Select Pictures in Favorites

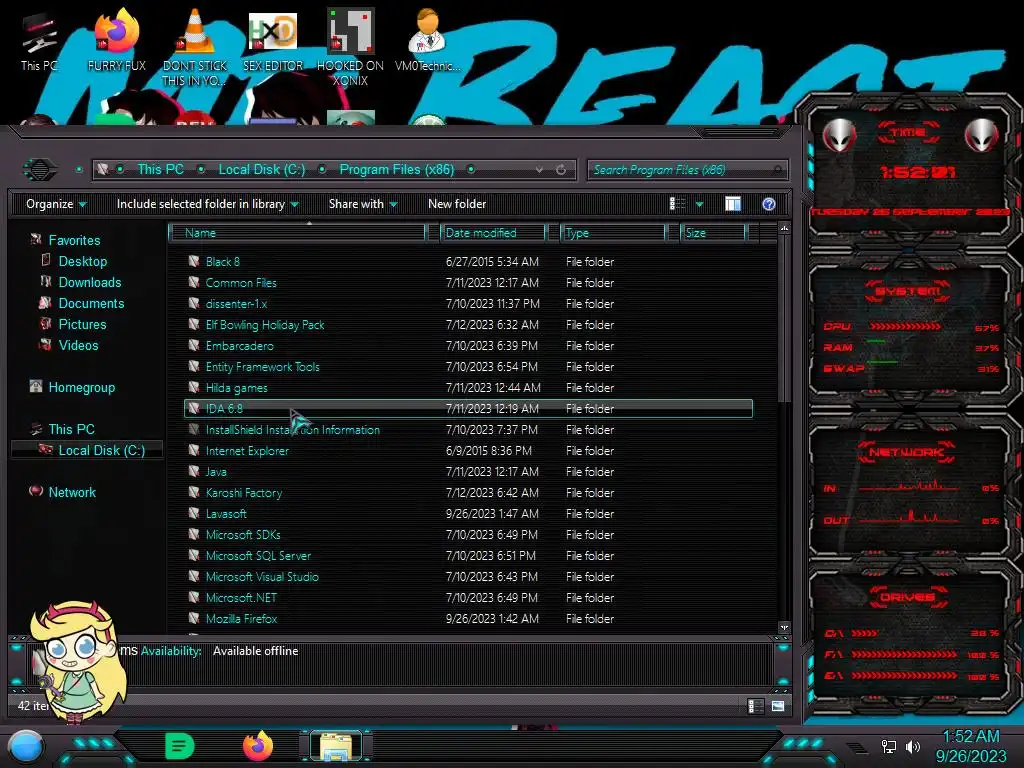pyautogui.click(x=82, y=324)
